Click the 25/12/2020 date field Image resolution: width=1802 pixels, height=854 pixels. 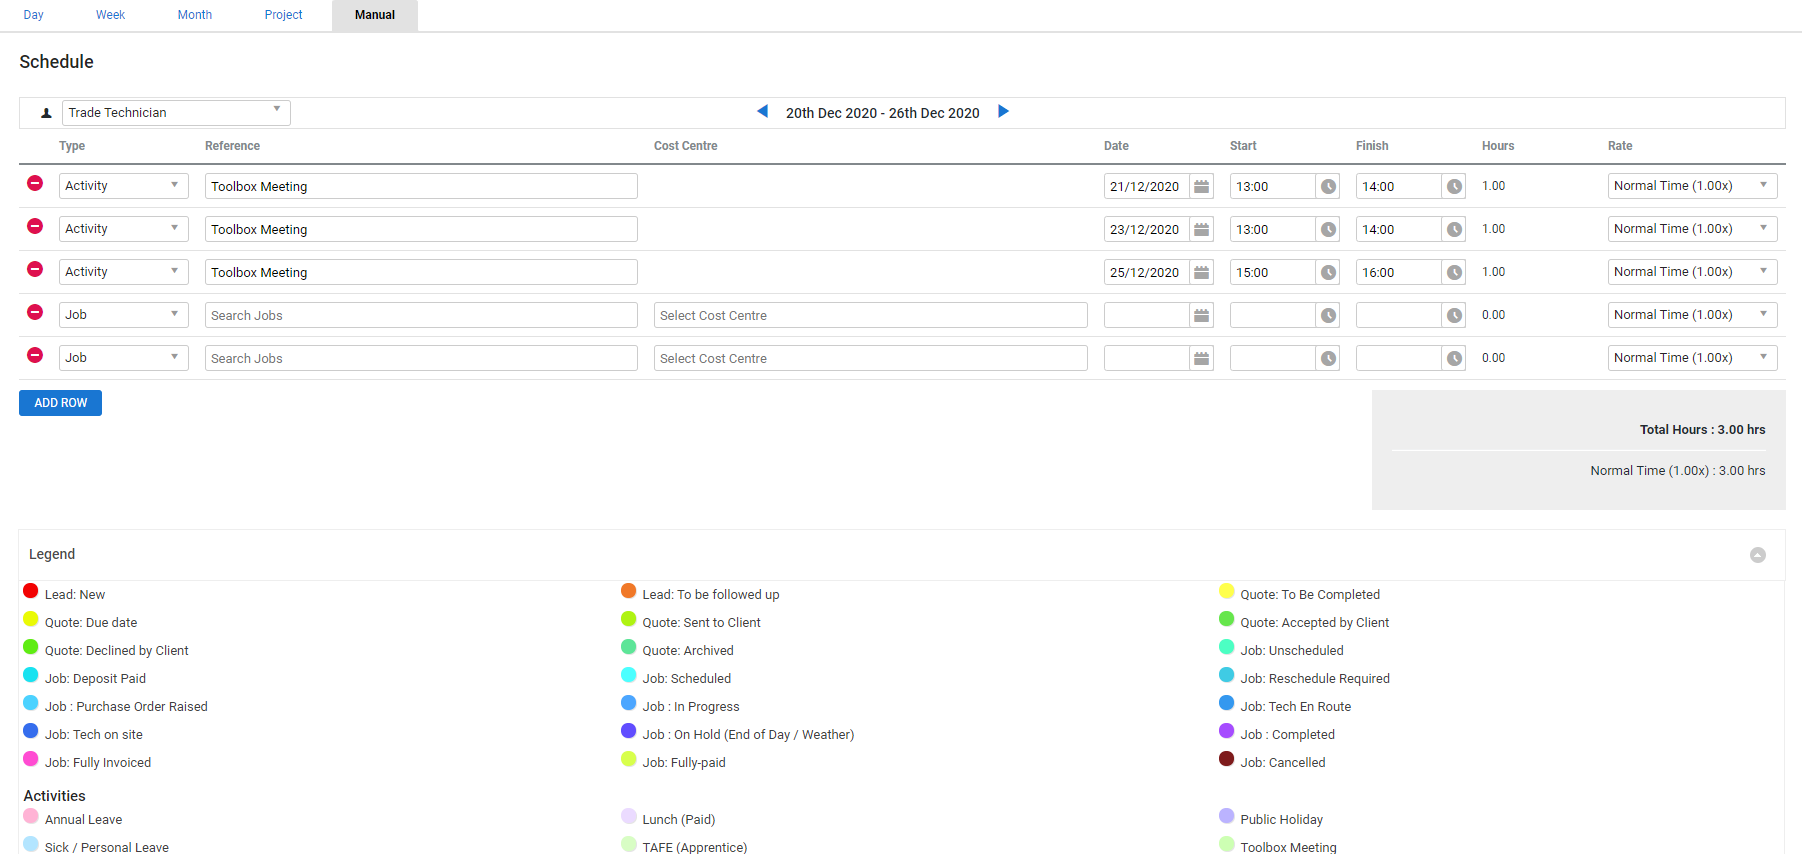pos(1146,272)
